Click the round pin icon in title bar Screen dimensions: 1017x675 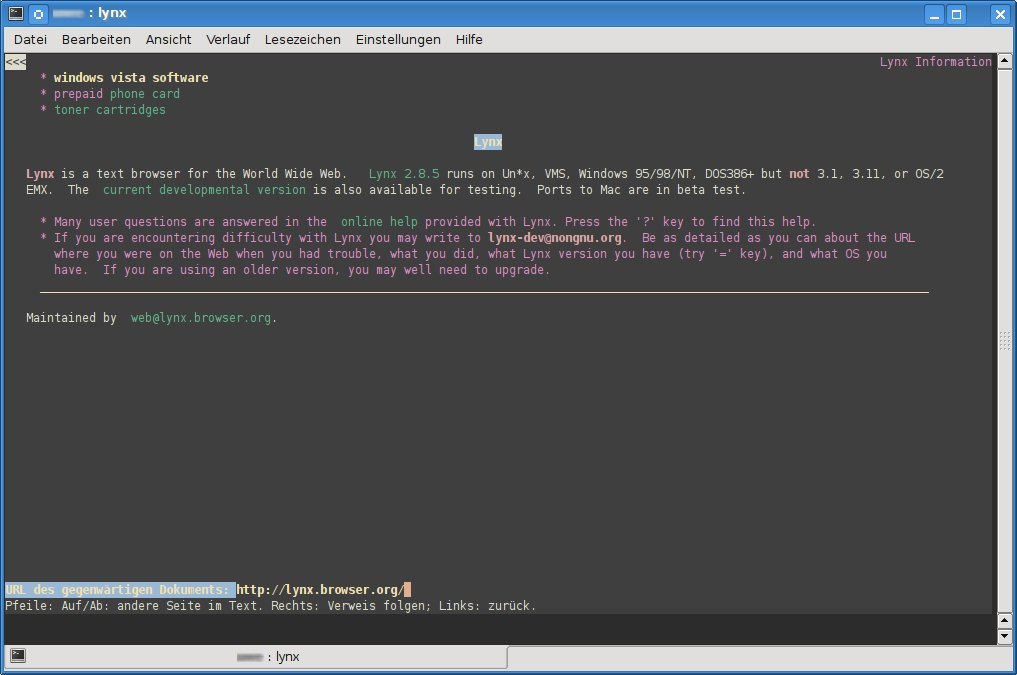pos(38,13)
